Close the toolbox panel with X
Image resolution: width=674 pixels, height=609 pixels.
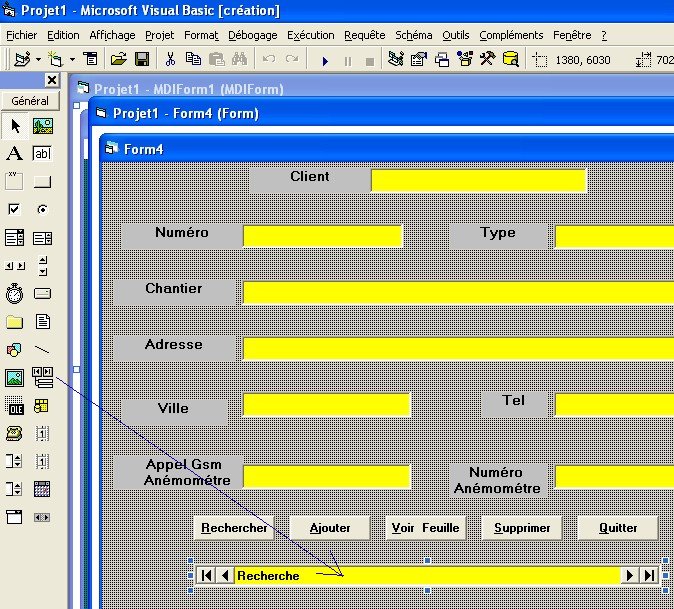[52, 80]
